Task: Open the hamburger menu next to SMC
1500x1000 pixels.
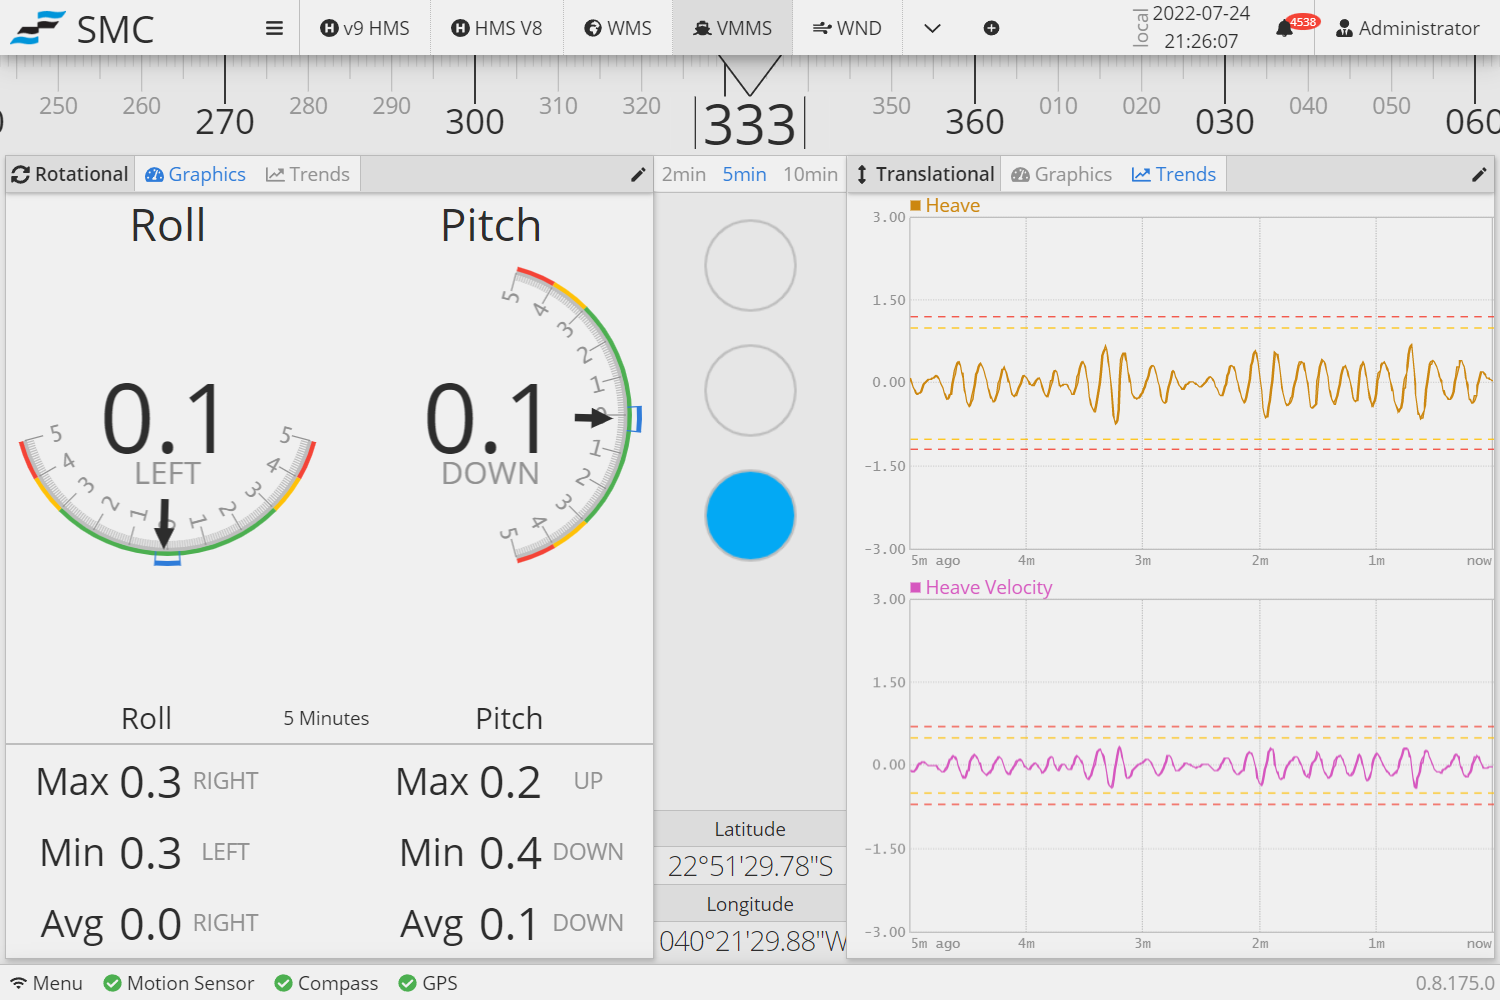Action: (274, 28)
